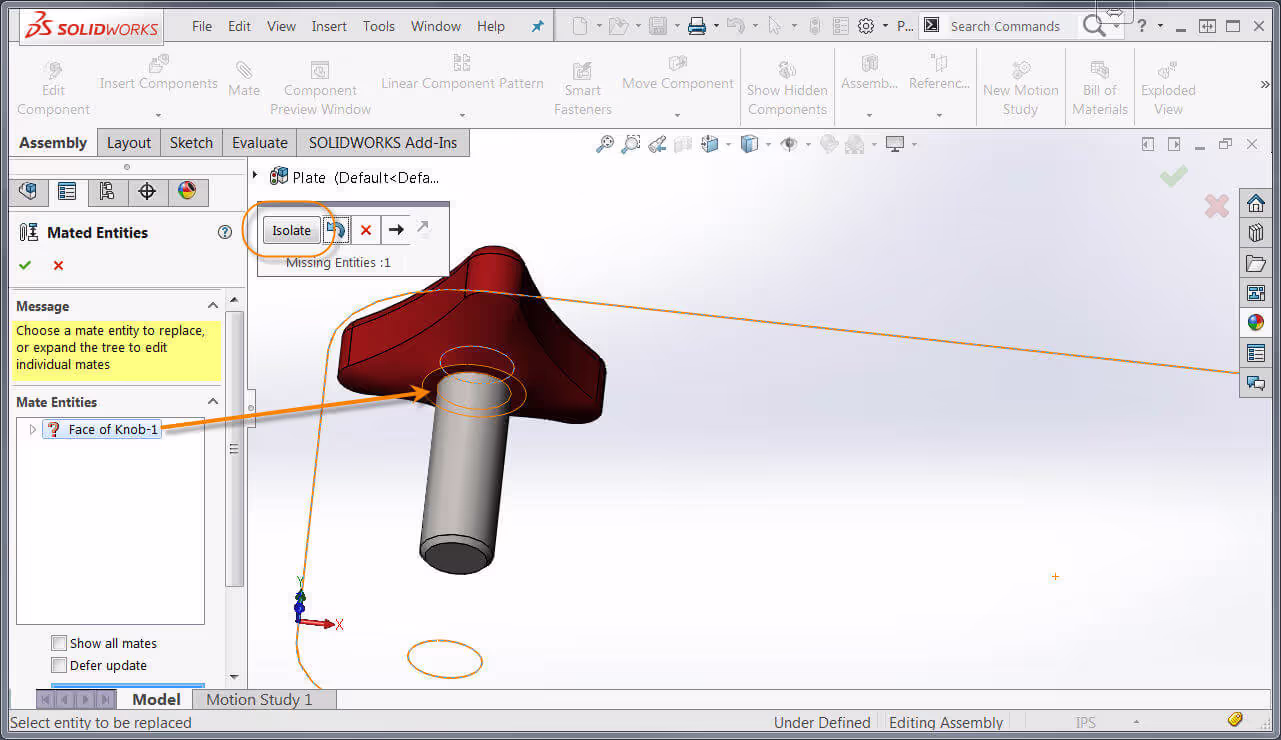The height and width of the screenshot is (740, 1281).
Task: Click the Mate toolbar button
Action: click(x=243, y=80)
